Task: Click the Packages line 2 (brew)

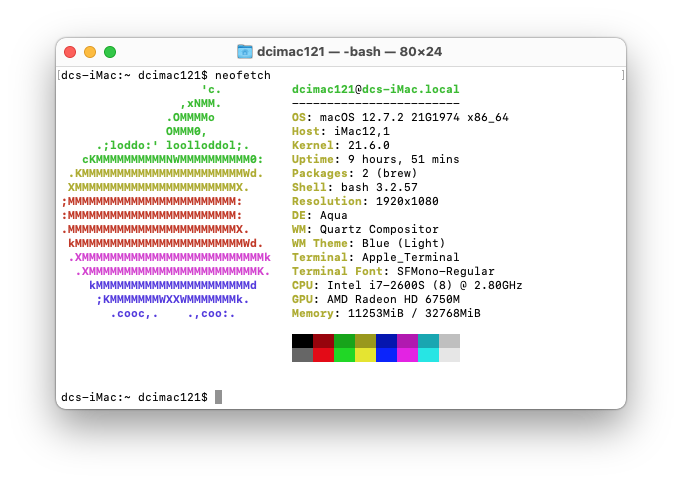Action: [354, 173]
